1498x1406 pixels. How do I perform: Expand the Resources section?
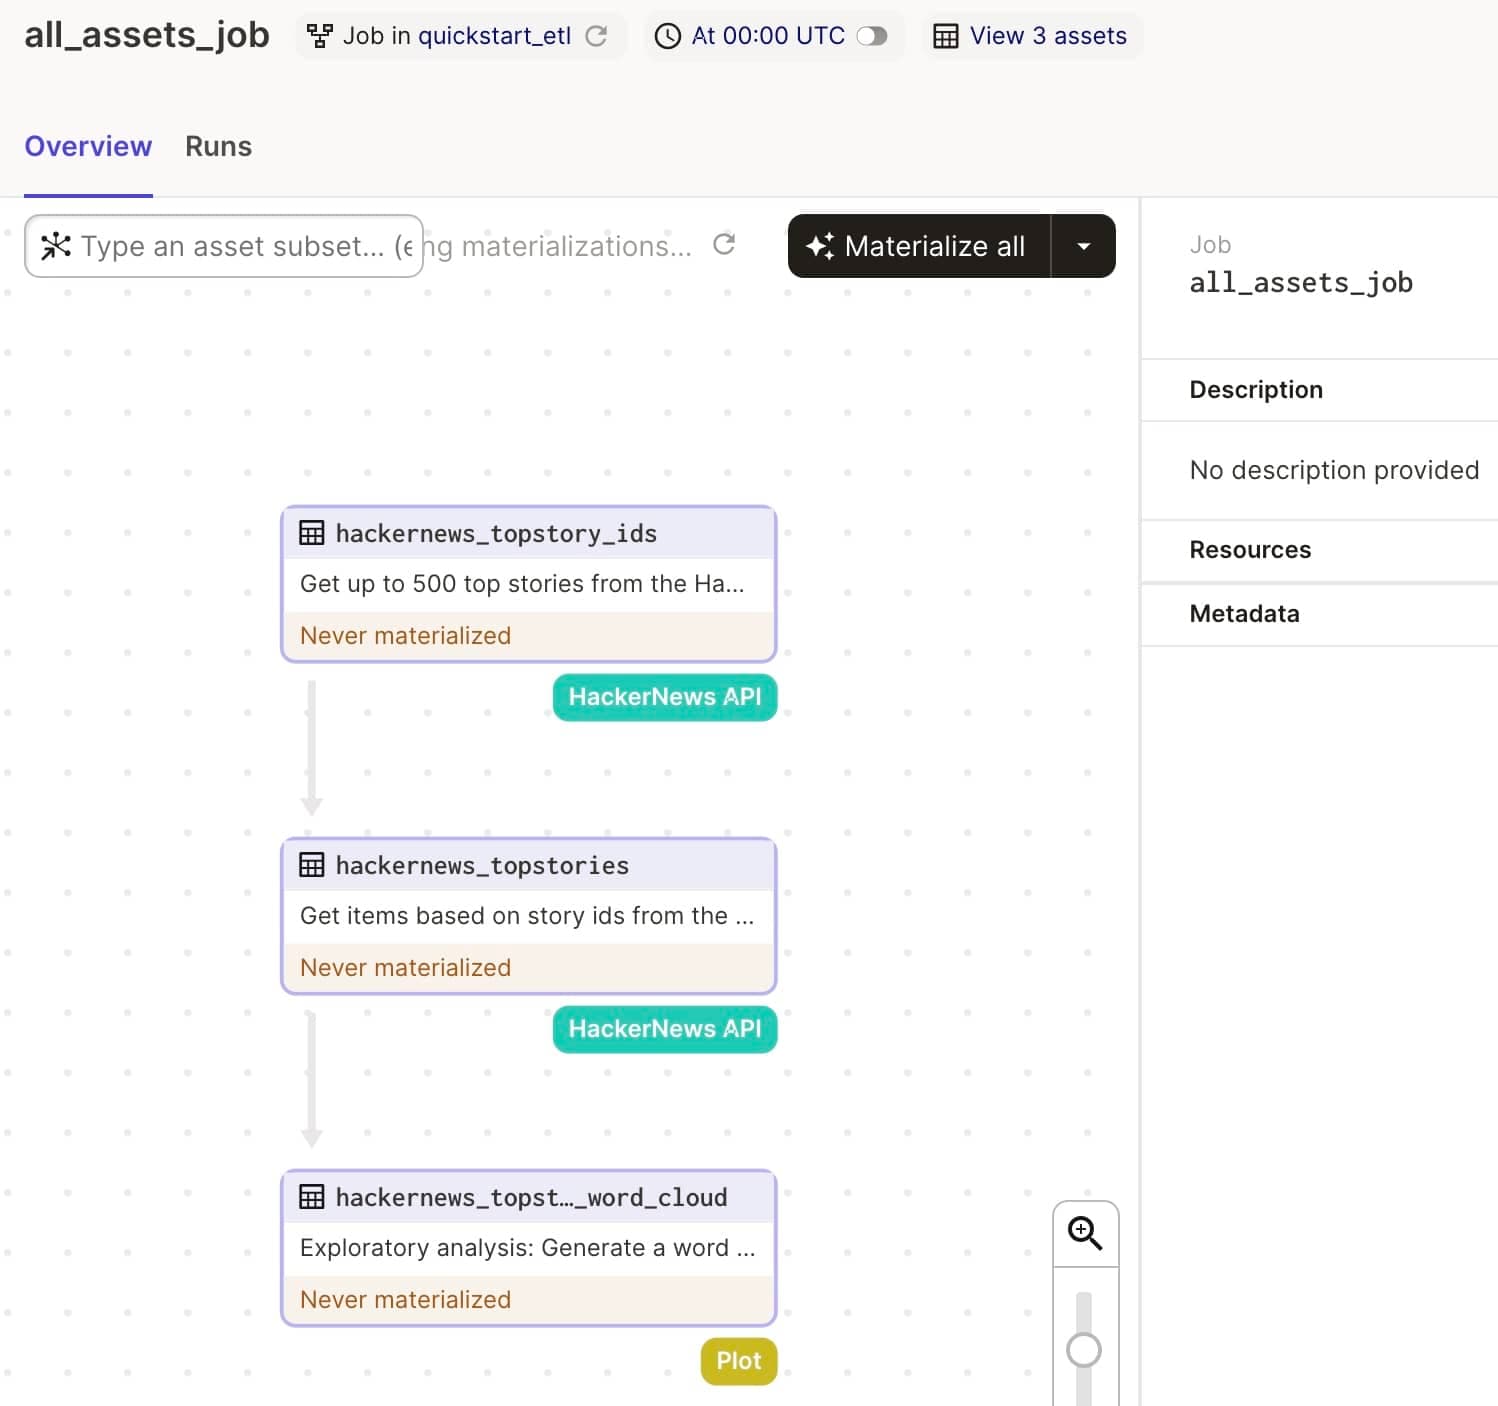coord(1250,550)
